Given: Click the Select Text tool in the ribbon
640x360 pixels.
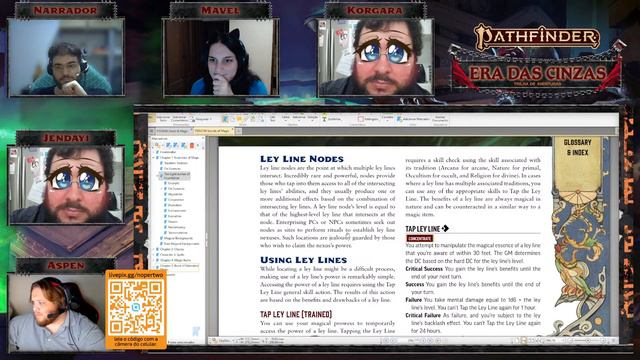Looking at the screenshot, I should pos(163,119).
